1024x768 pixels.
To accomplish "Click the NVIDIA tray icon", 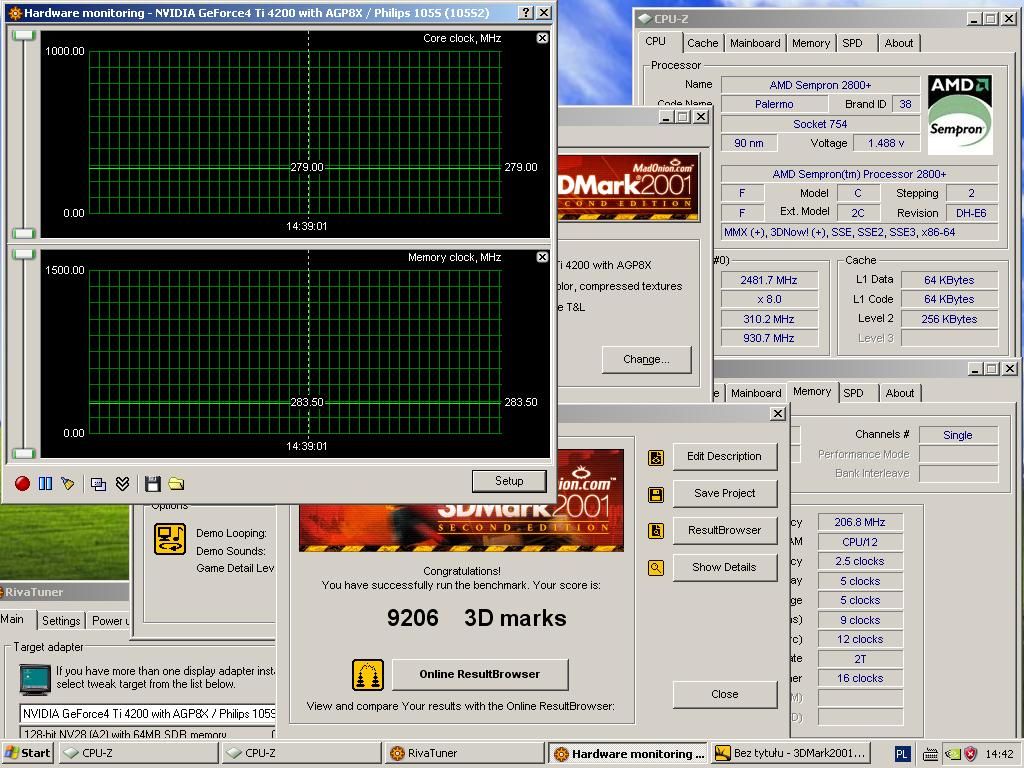I will pyautogui.click(x=953, y=754).
